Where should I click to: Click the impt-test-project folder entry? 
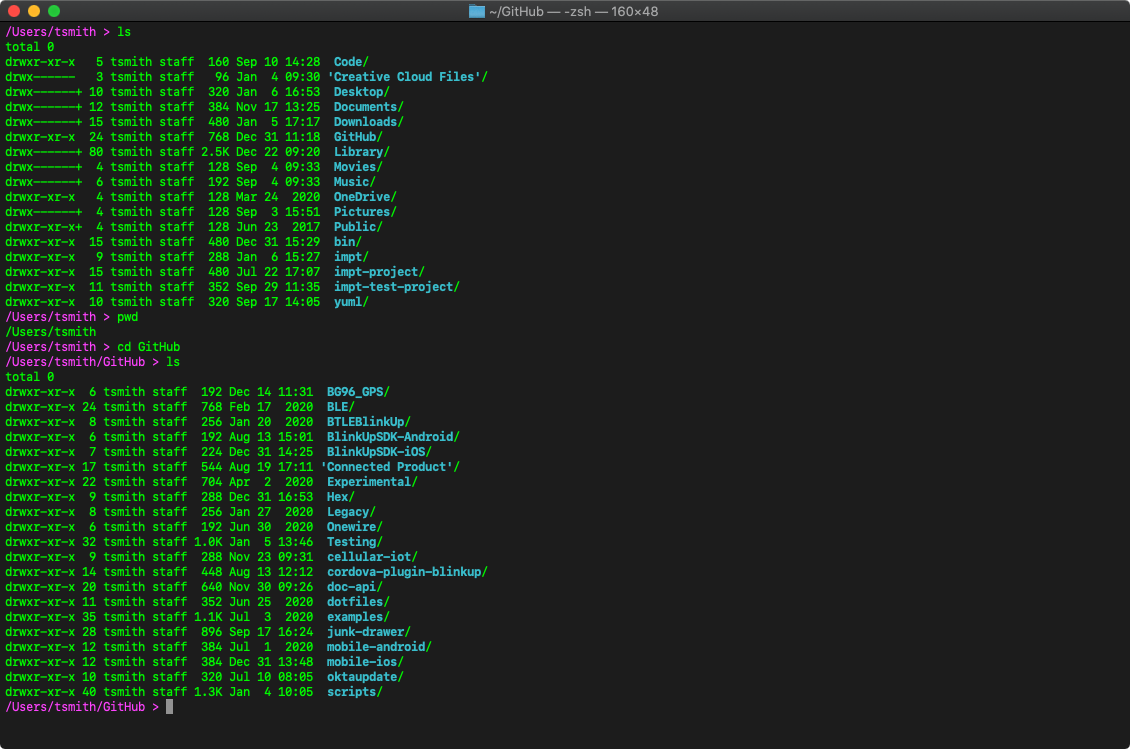(395, 286)
